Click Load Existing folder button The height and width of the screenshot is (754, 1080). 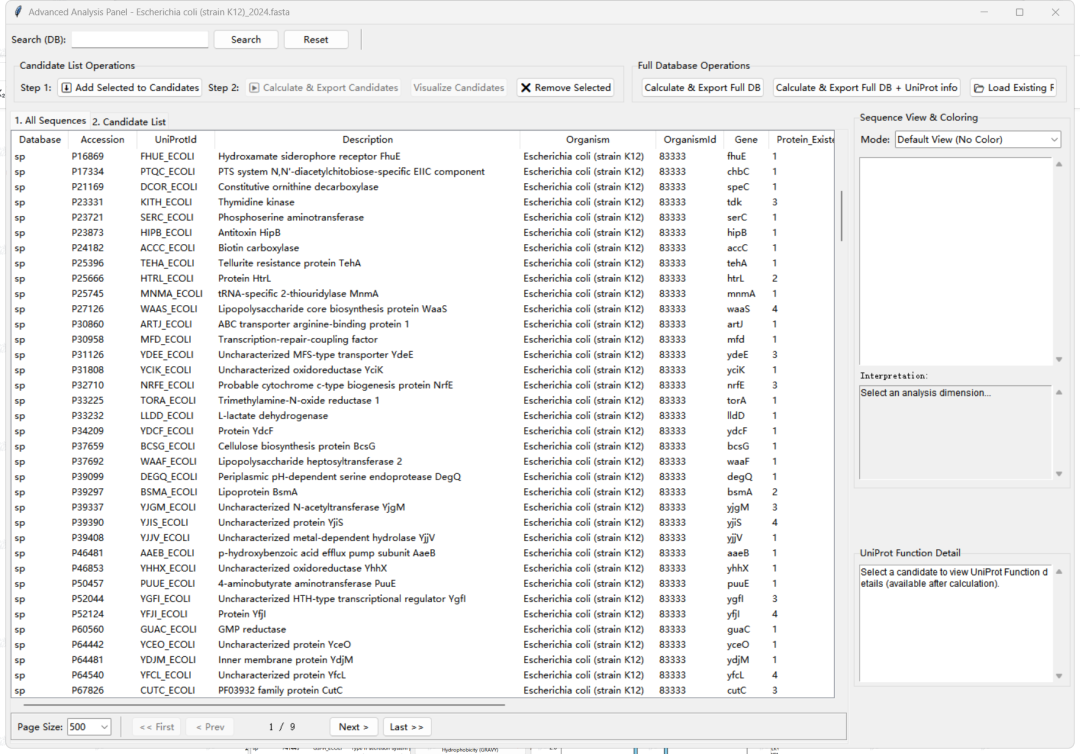(x=1014, y=87)
